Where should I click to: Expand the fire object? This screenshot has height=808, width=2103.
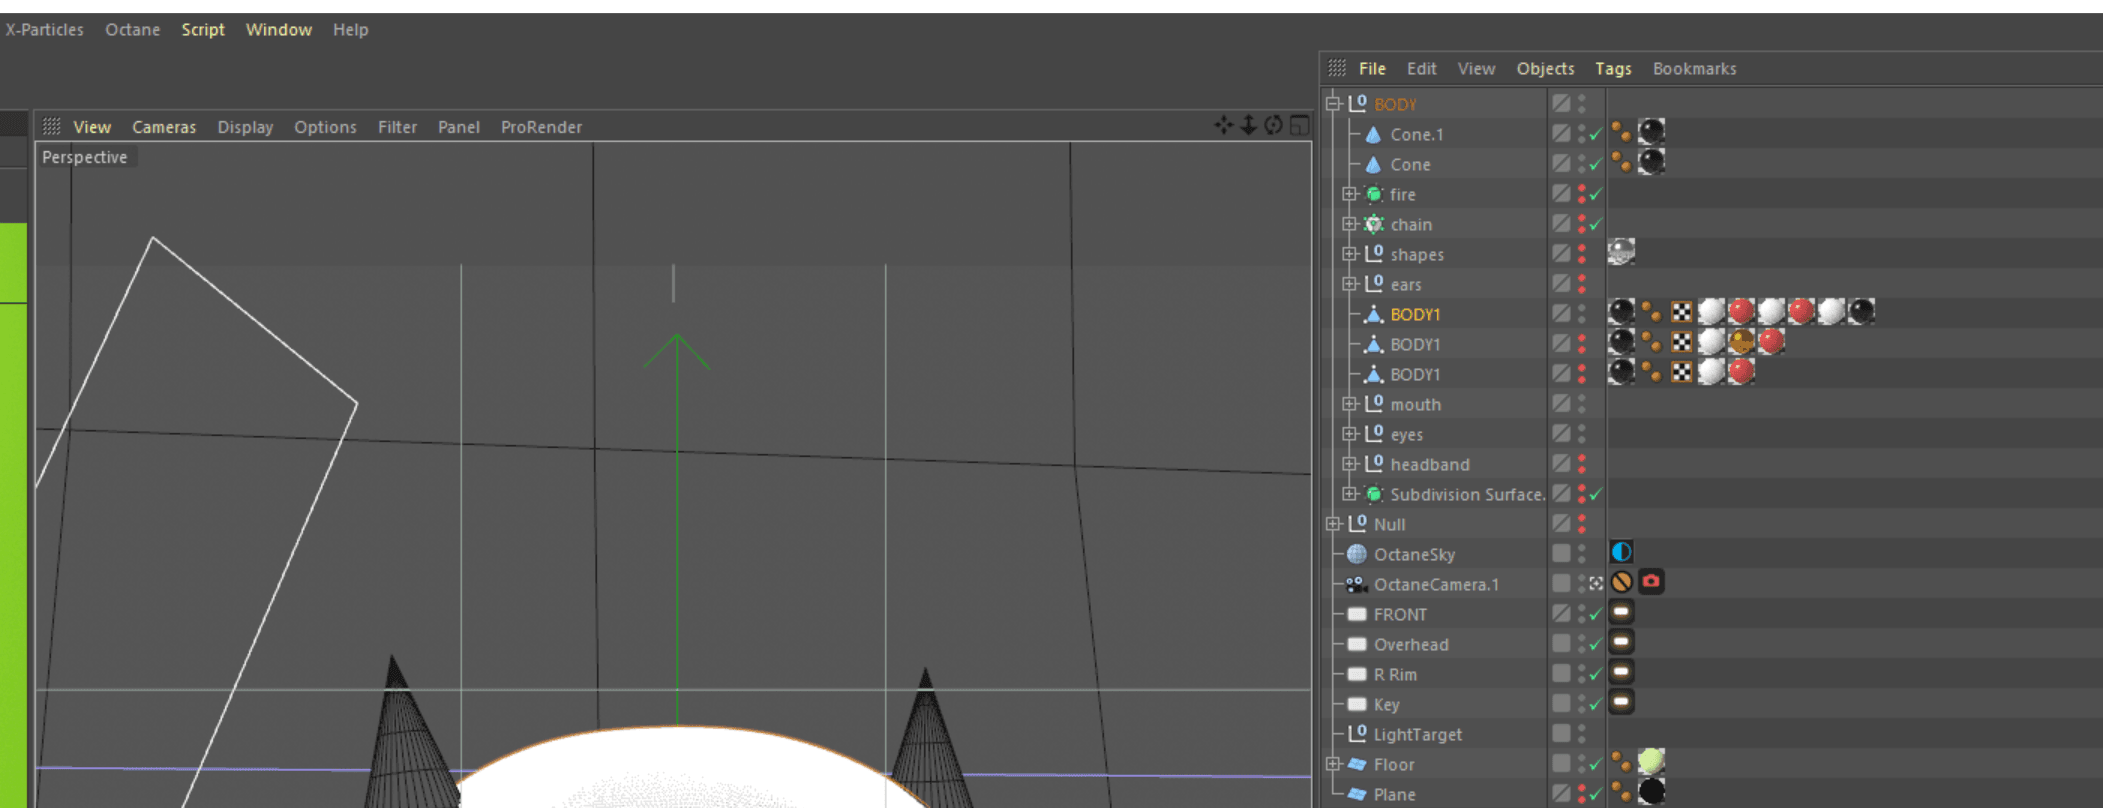tap(1349, 194)
